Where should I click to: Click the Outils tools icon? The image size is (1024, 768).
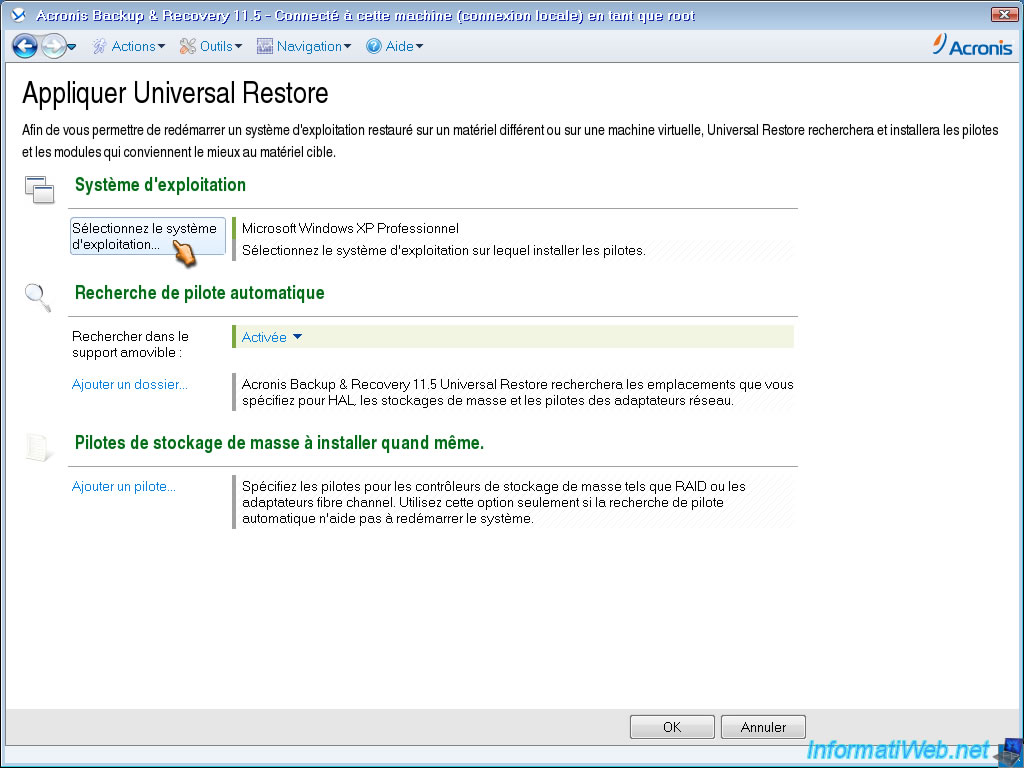click(x=187, y=46)
